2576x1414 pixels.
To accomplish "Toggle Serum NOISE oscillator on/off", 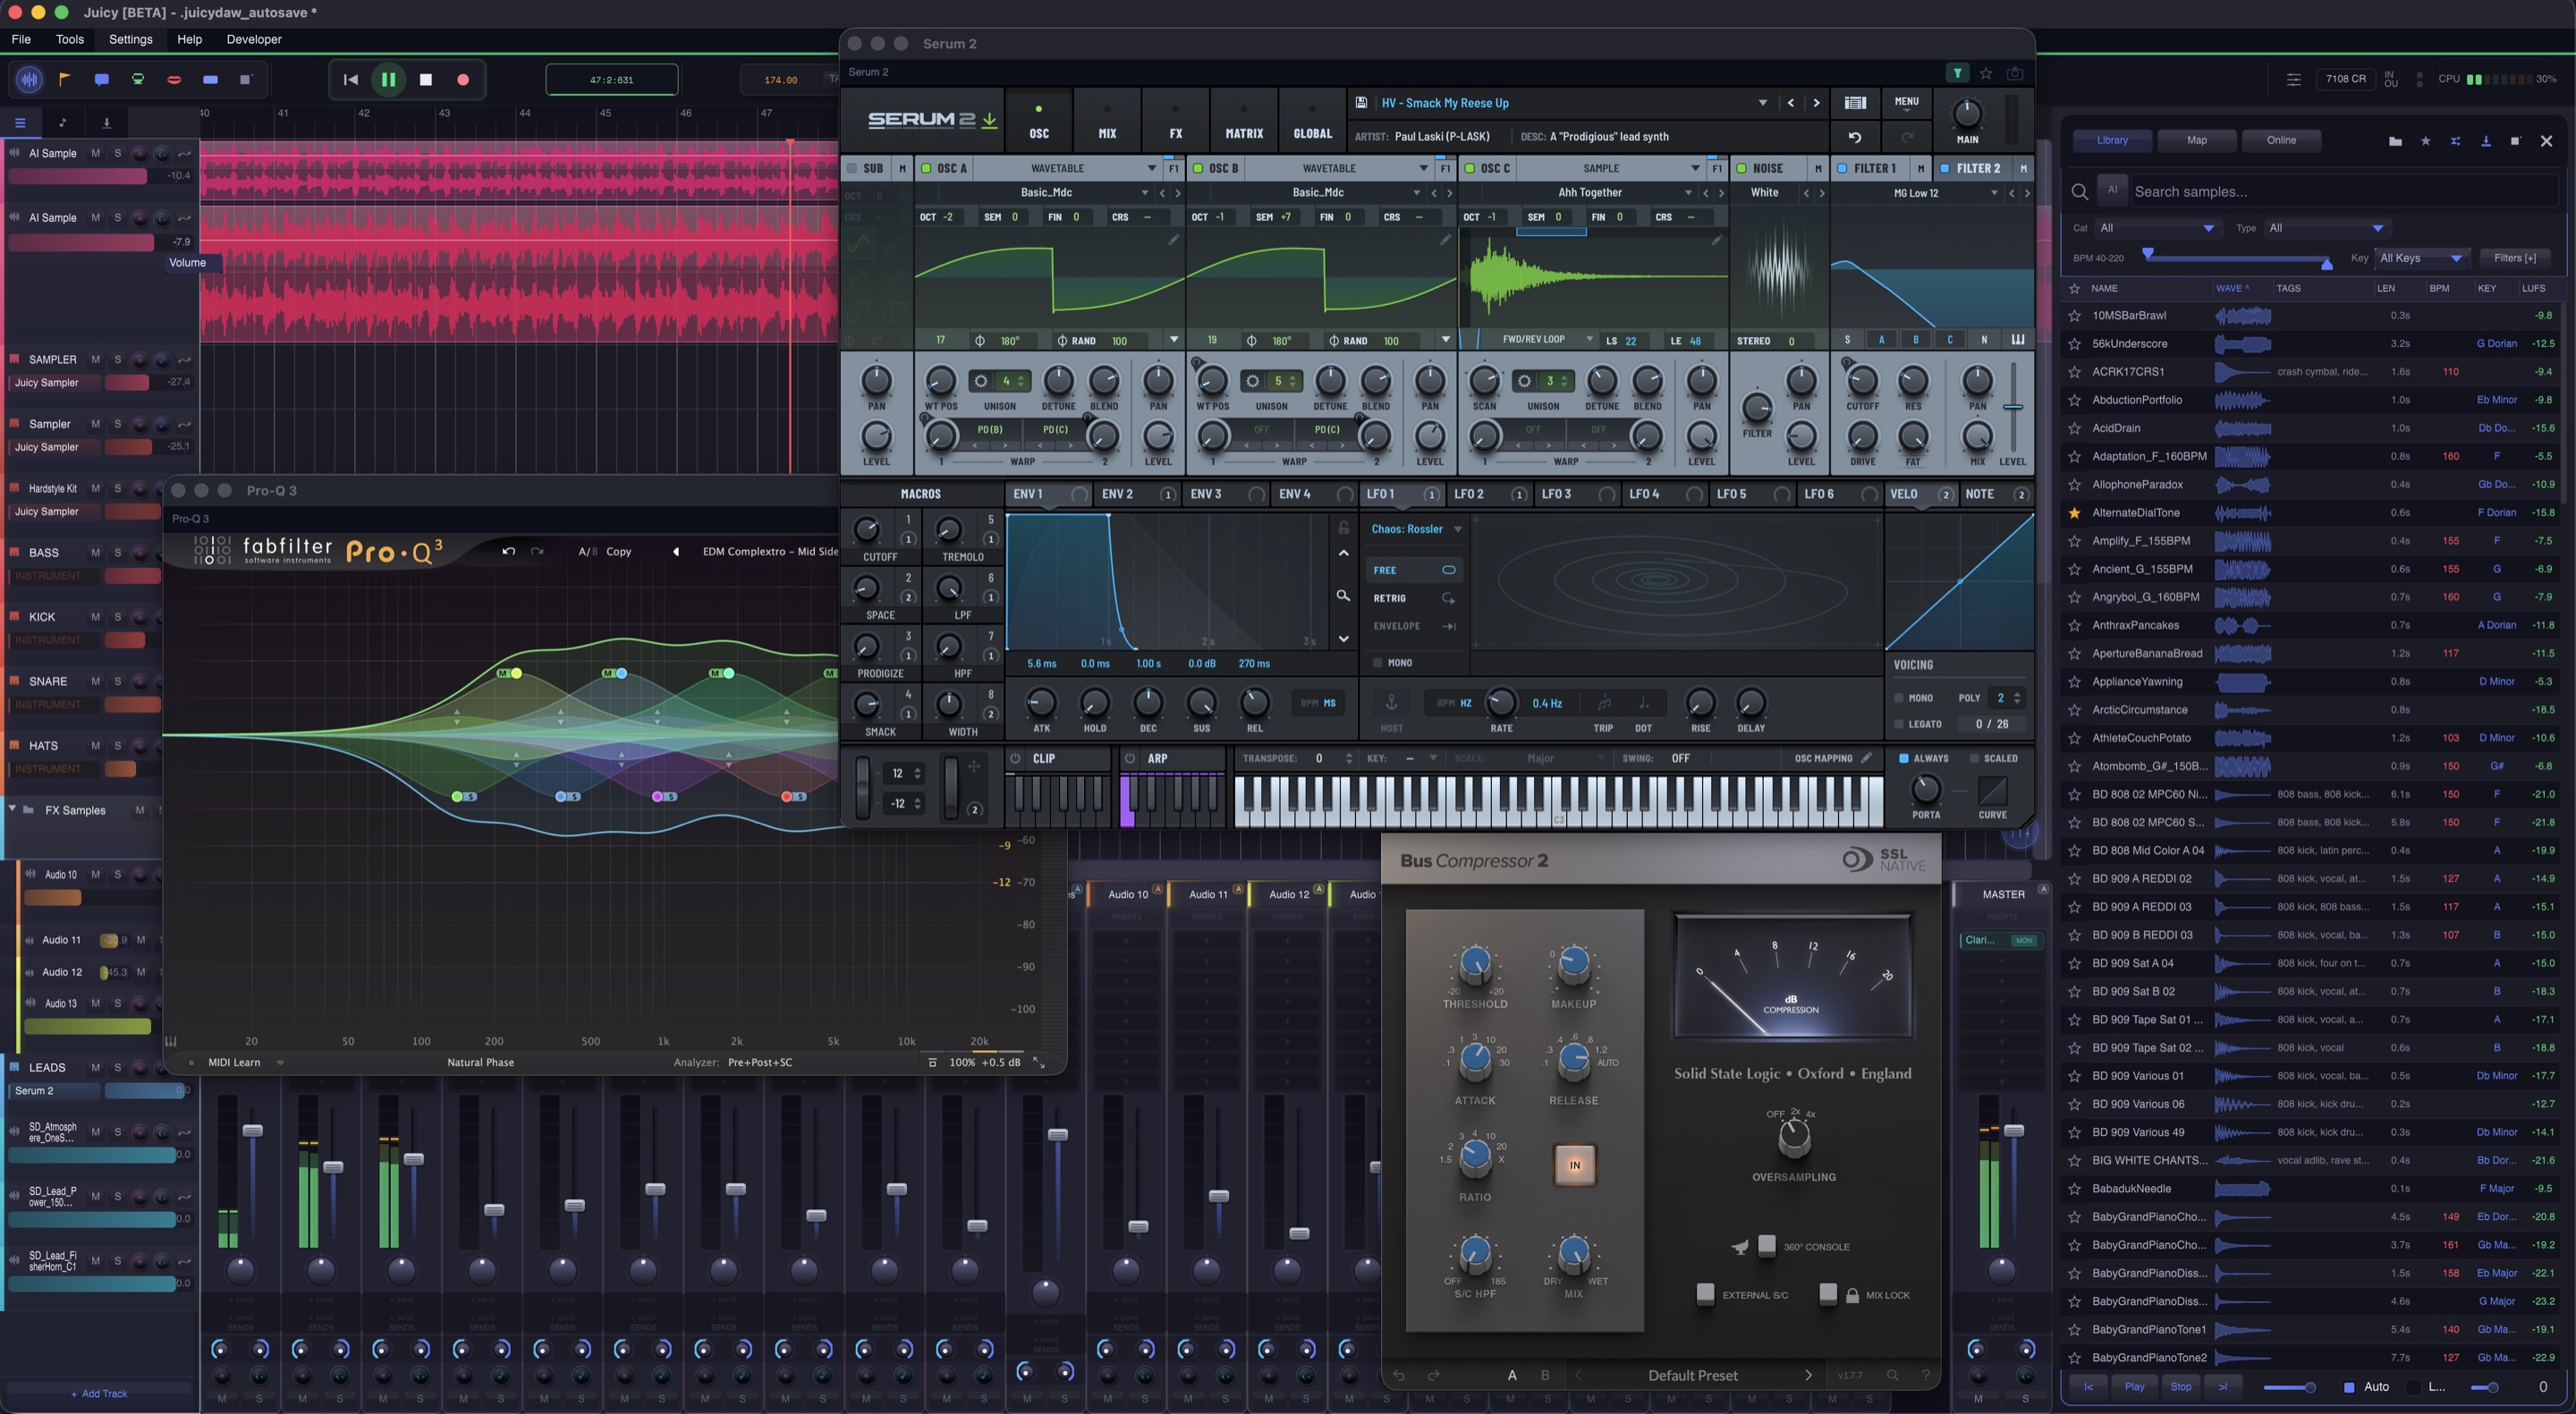I will (x=1741, y=168).
